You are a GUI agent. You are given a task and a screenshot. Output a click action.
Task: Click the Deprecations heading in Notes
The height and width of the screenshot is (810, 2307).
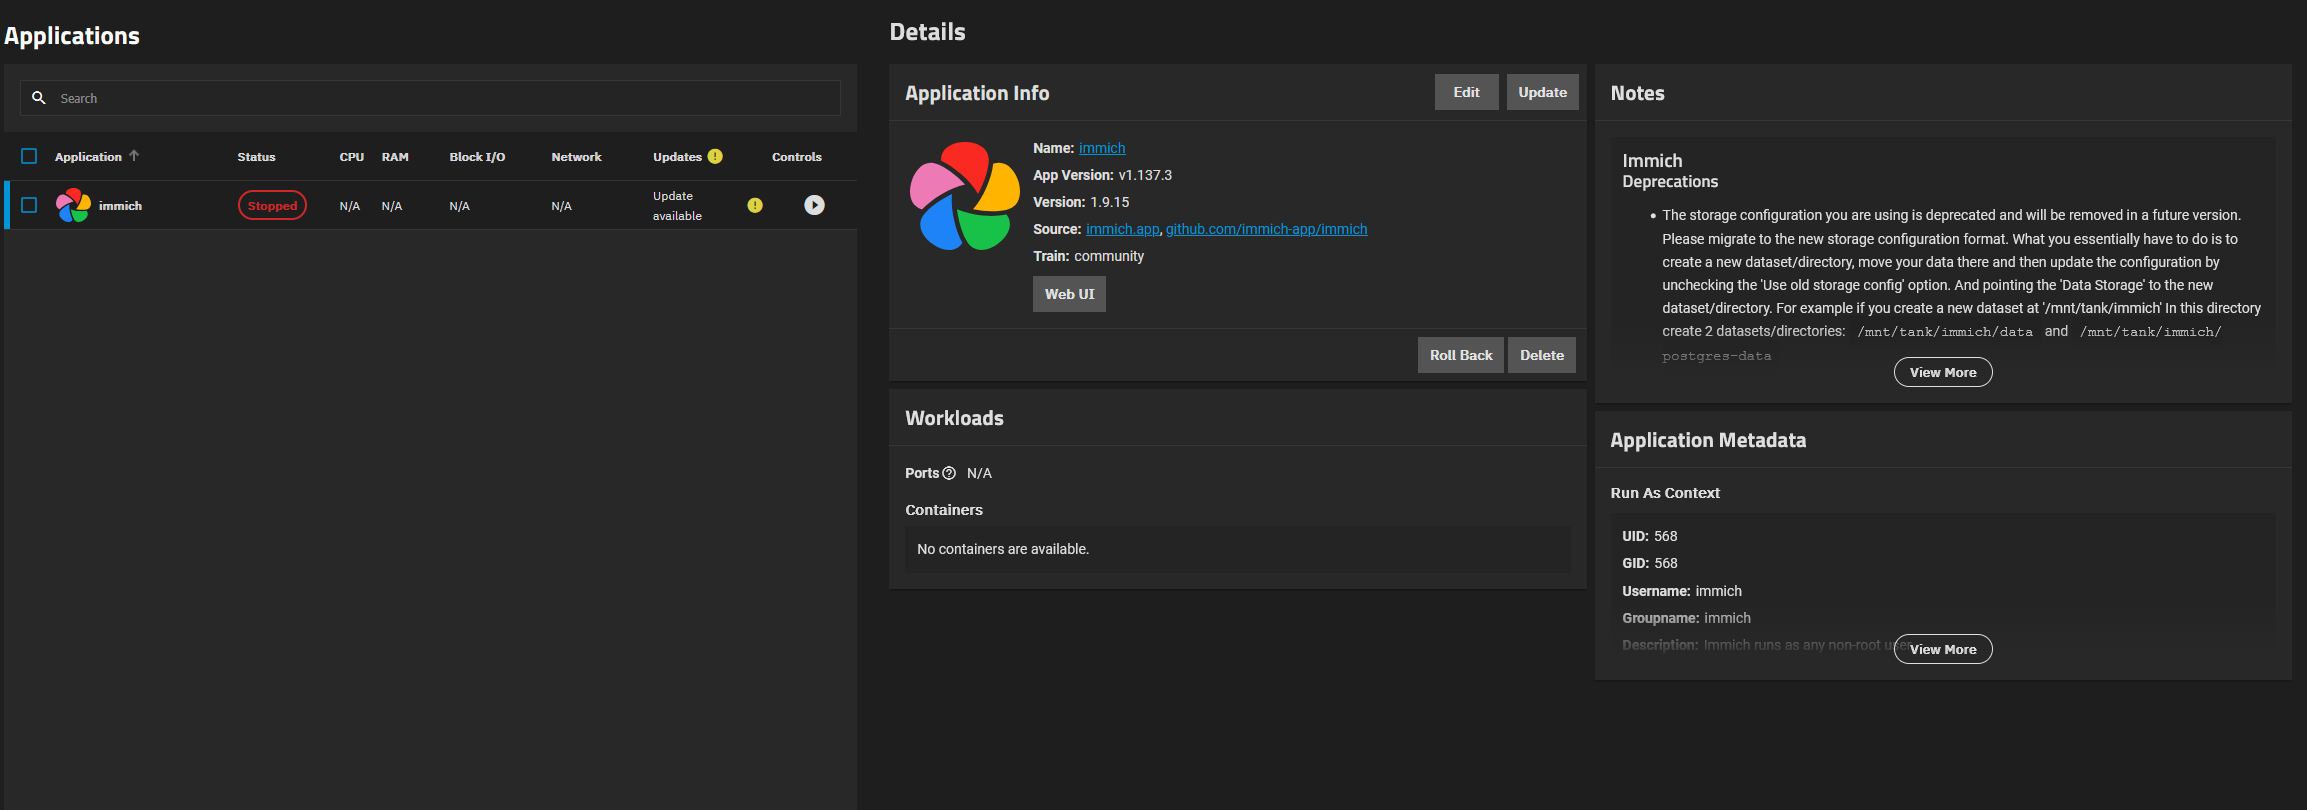coord(1670,182)
